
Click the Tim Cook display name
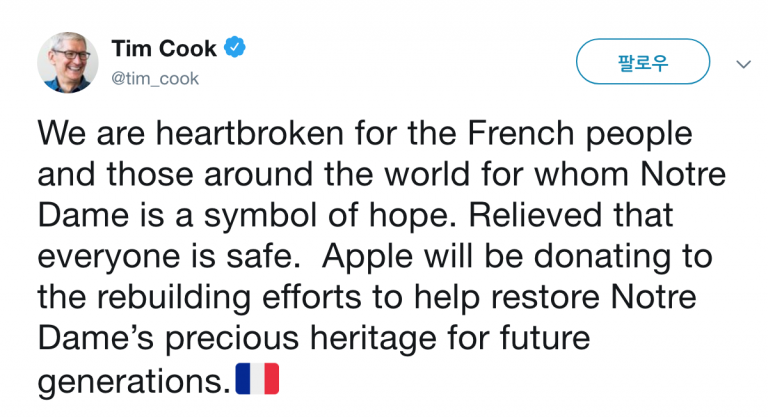(164, 47)
